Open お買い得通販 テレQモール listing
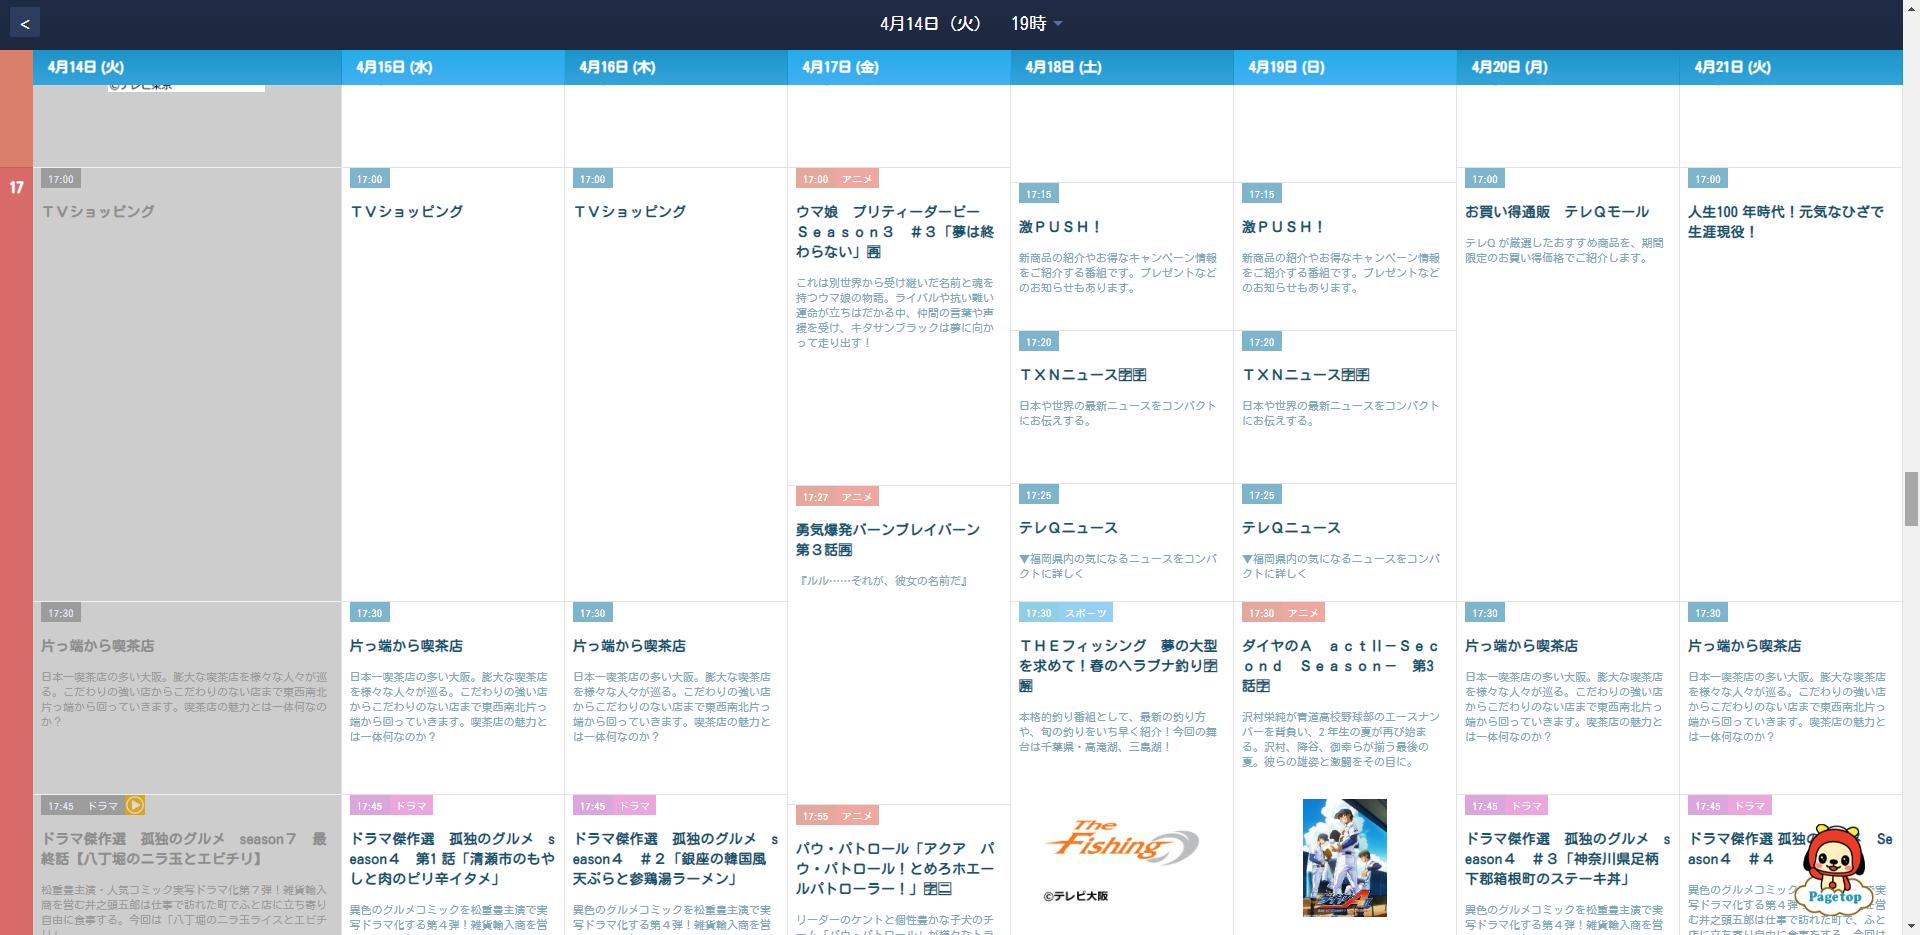 click(x=1556, y=212)
